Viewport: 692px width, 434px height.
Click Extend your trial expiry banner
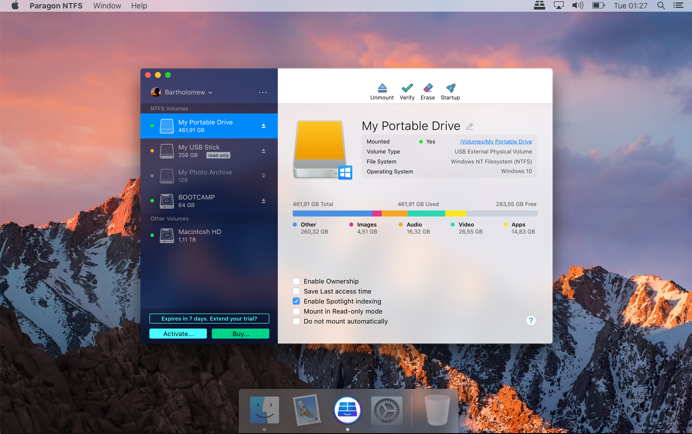209,318
